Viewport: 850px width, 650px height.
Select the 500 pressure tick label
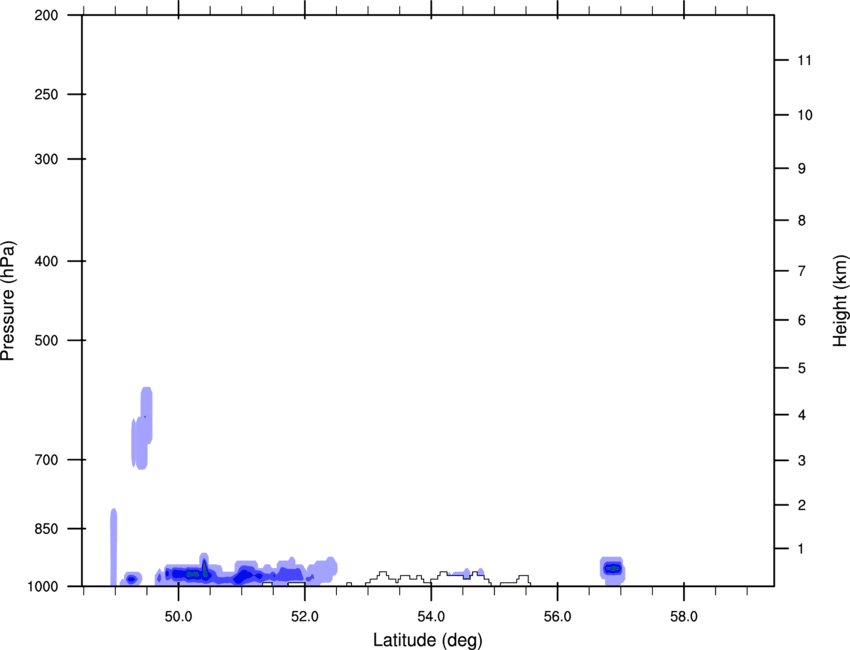pyautogui.click(x=47, y=340)
